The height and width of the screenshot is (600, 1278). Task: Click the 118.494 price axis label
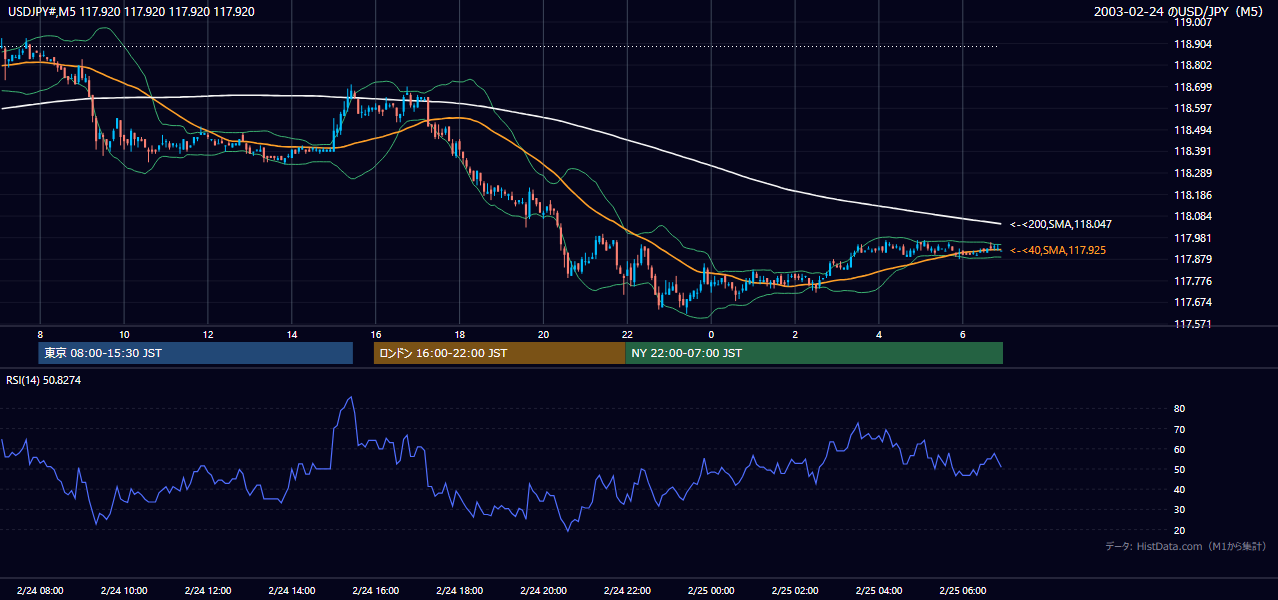pos(1193,130)
